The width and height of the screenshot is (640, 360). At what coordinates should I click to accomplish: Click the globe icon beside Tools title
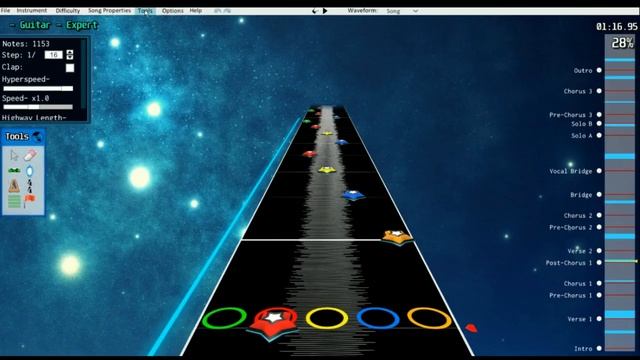click(x=37, y=137)
